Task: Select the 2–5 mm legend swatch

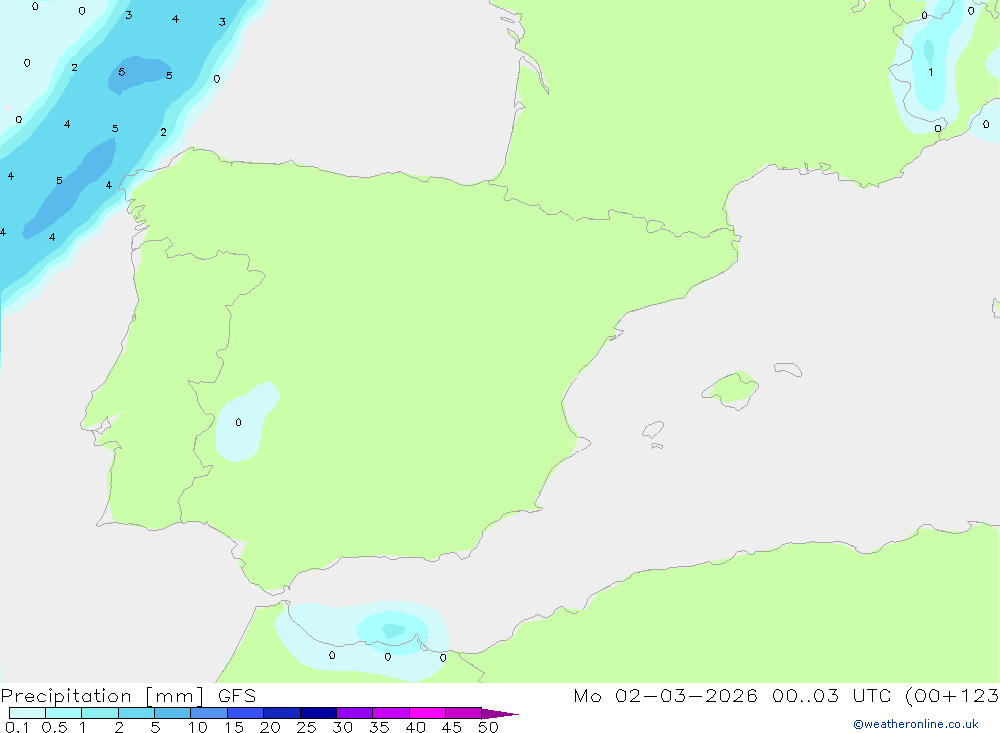Action: point(136,713)
